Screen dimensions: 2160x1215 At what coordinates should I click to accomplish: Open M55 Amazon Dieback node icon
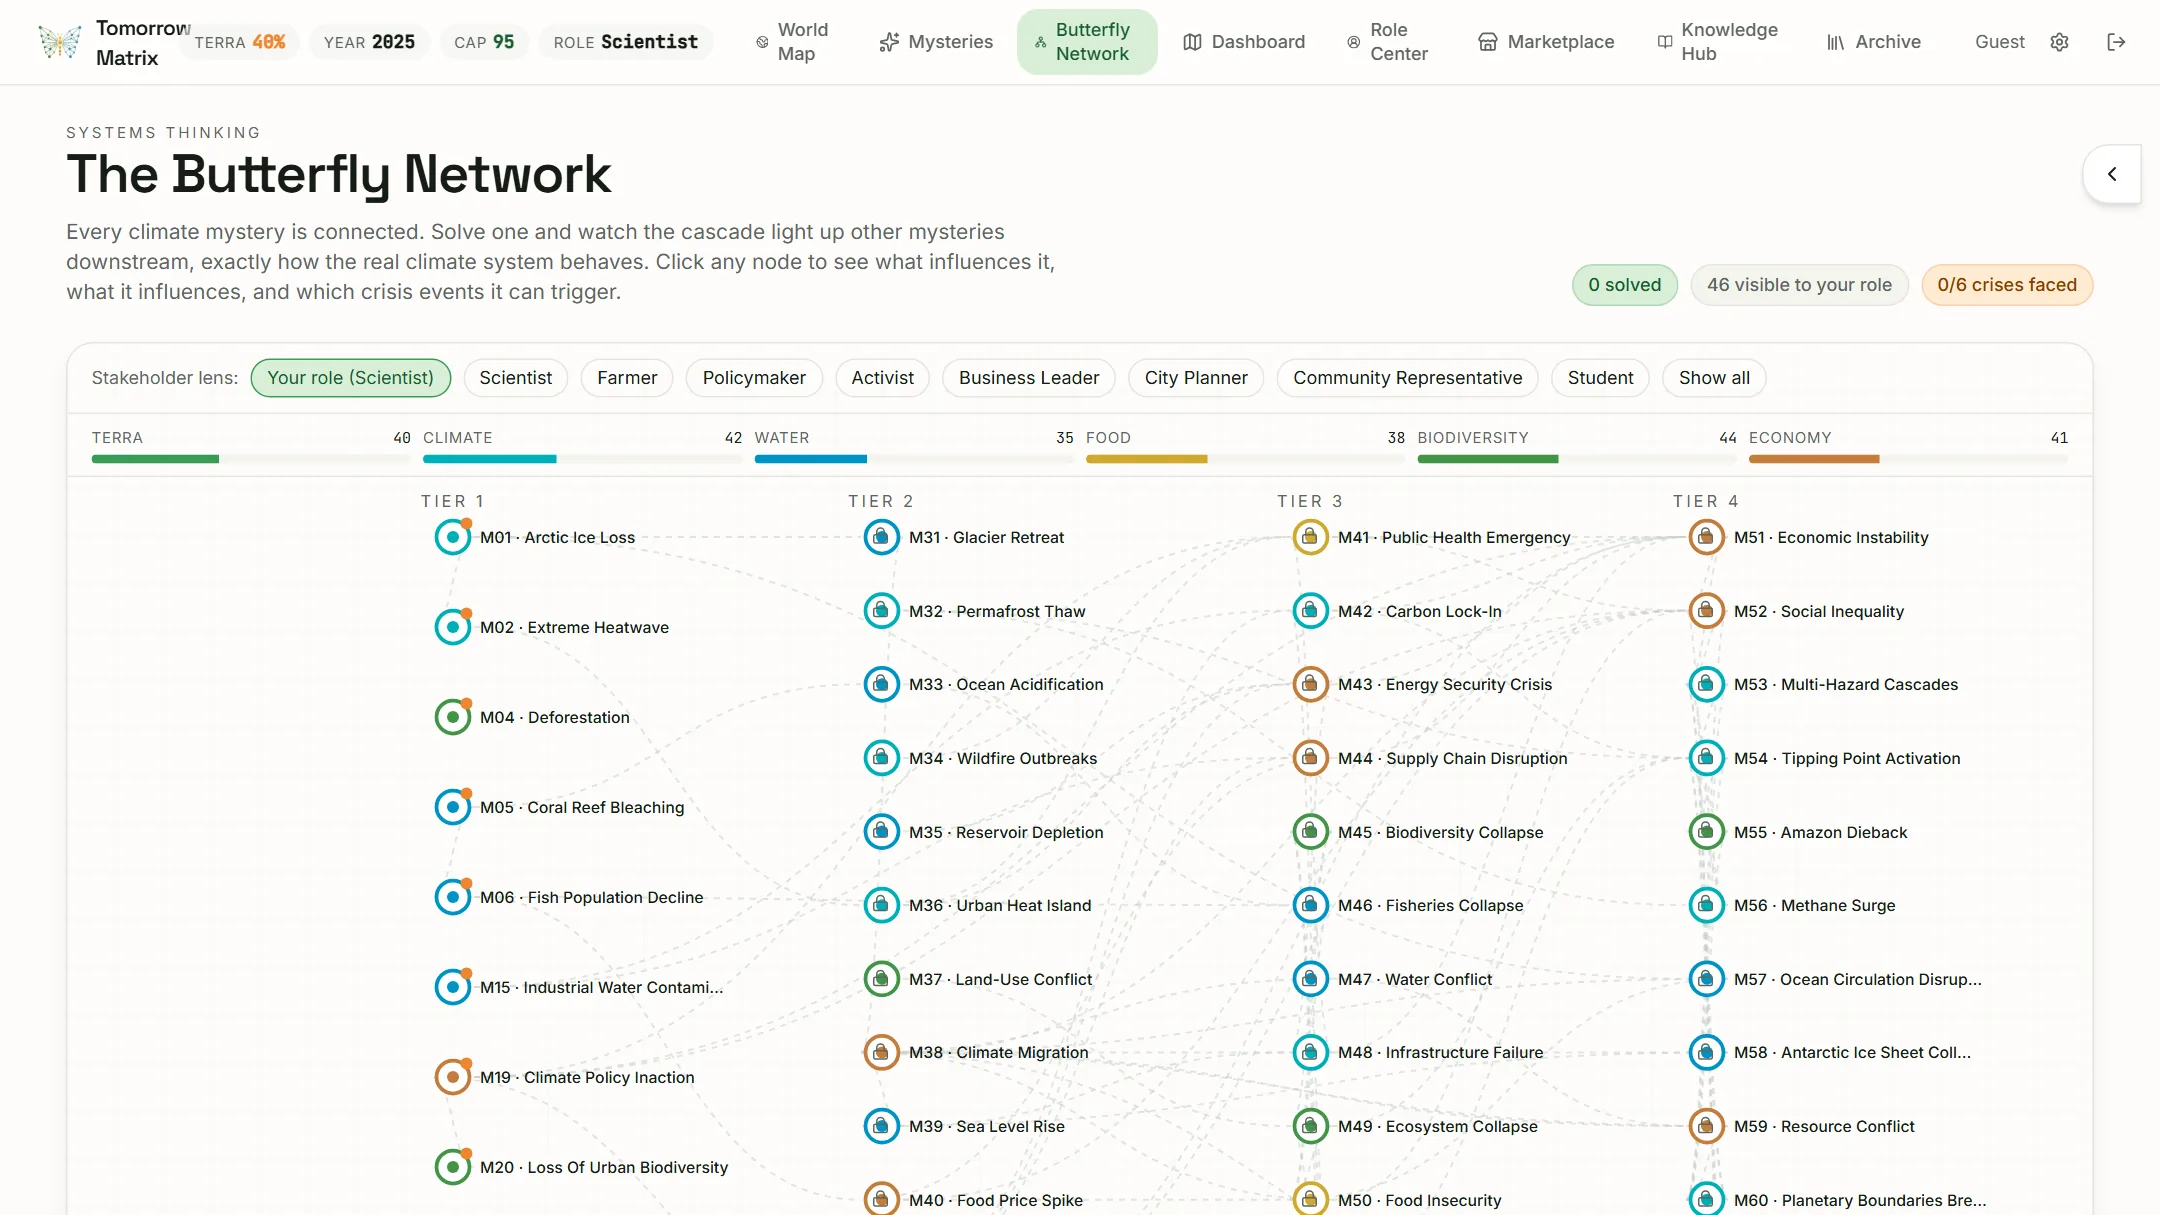1706,832
